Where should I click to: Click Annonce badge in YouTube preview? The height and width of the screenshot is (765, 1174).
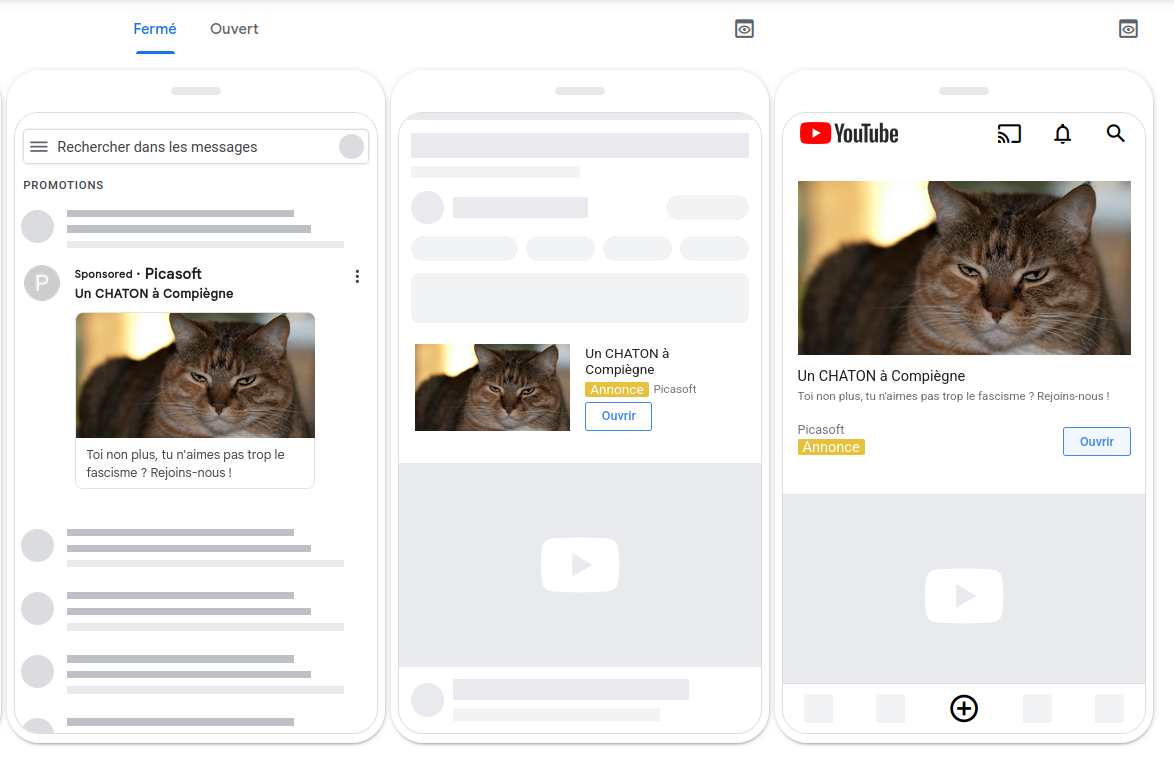point(831,447)
